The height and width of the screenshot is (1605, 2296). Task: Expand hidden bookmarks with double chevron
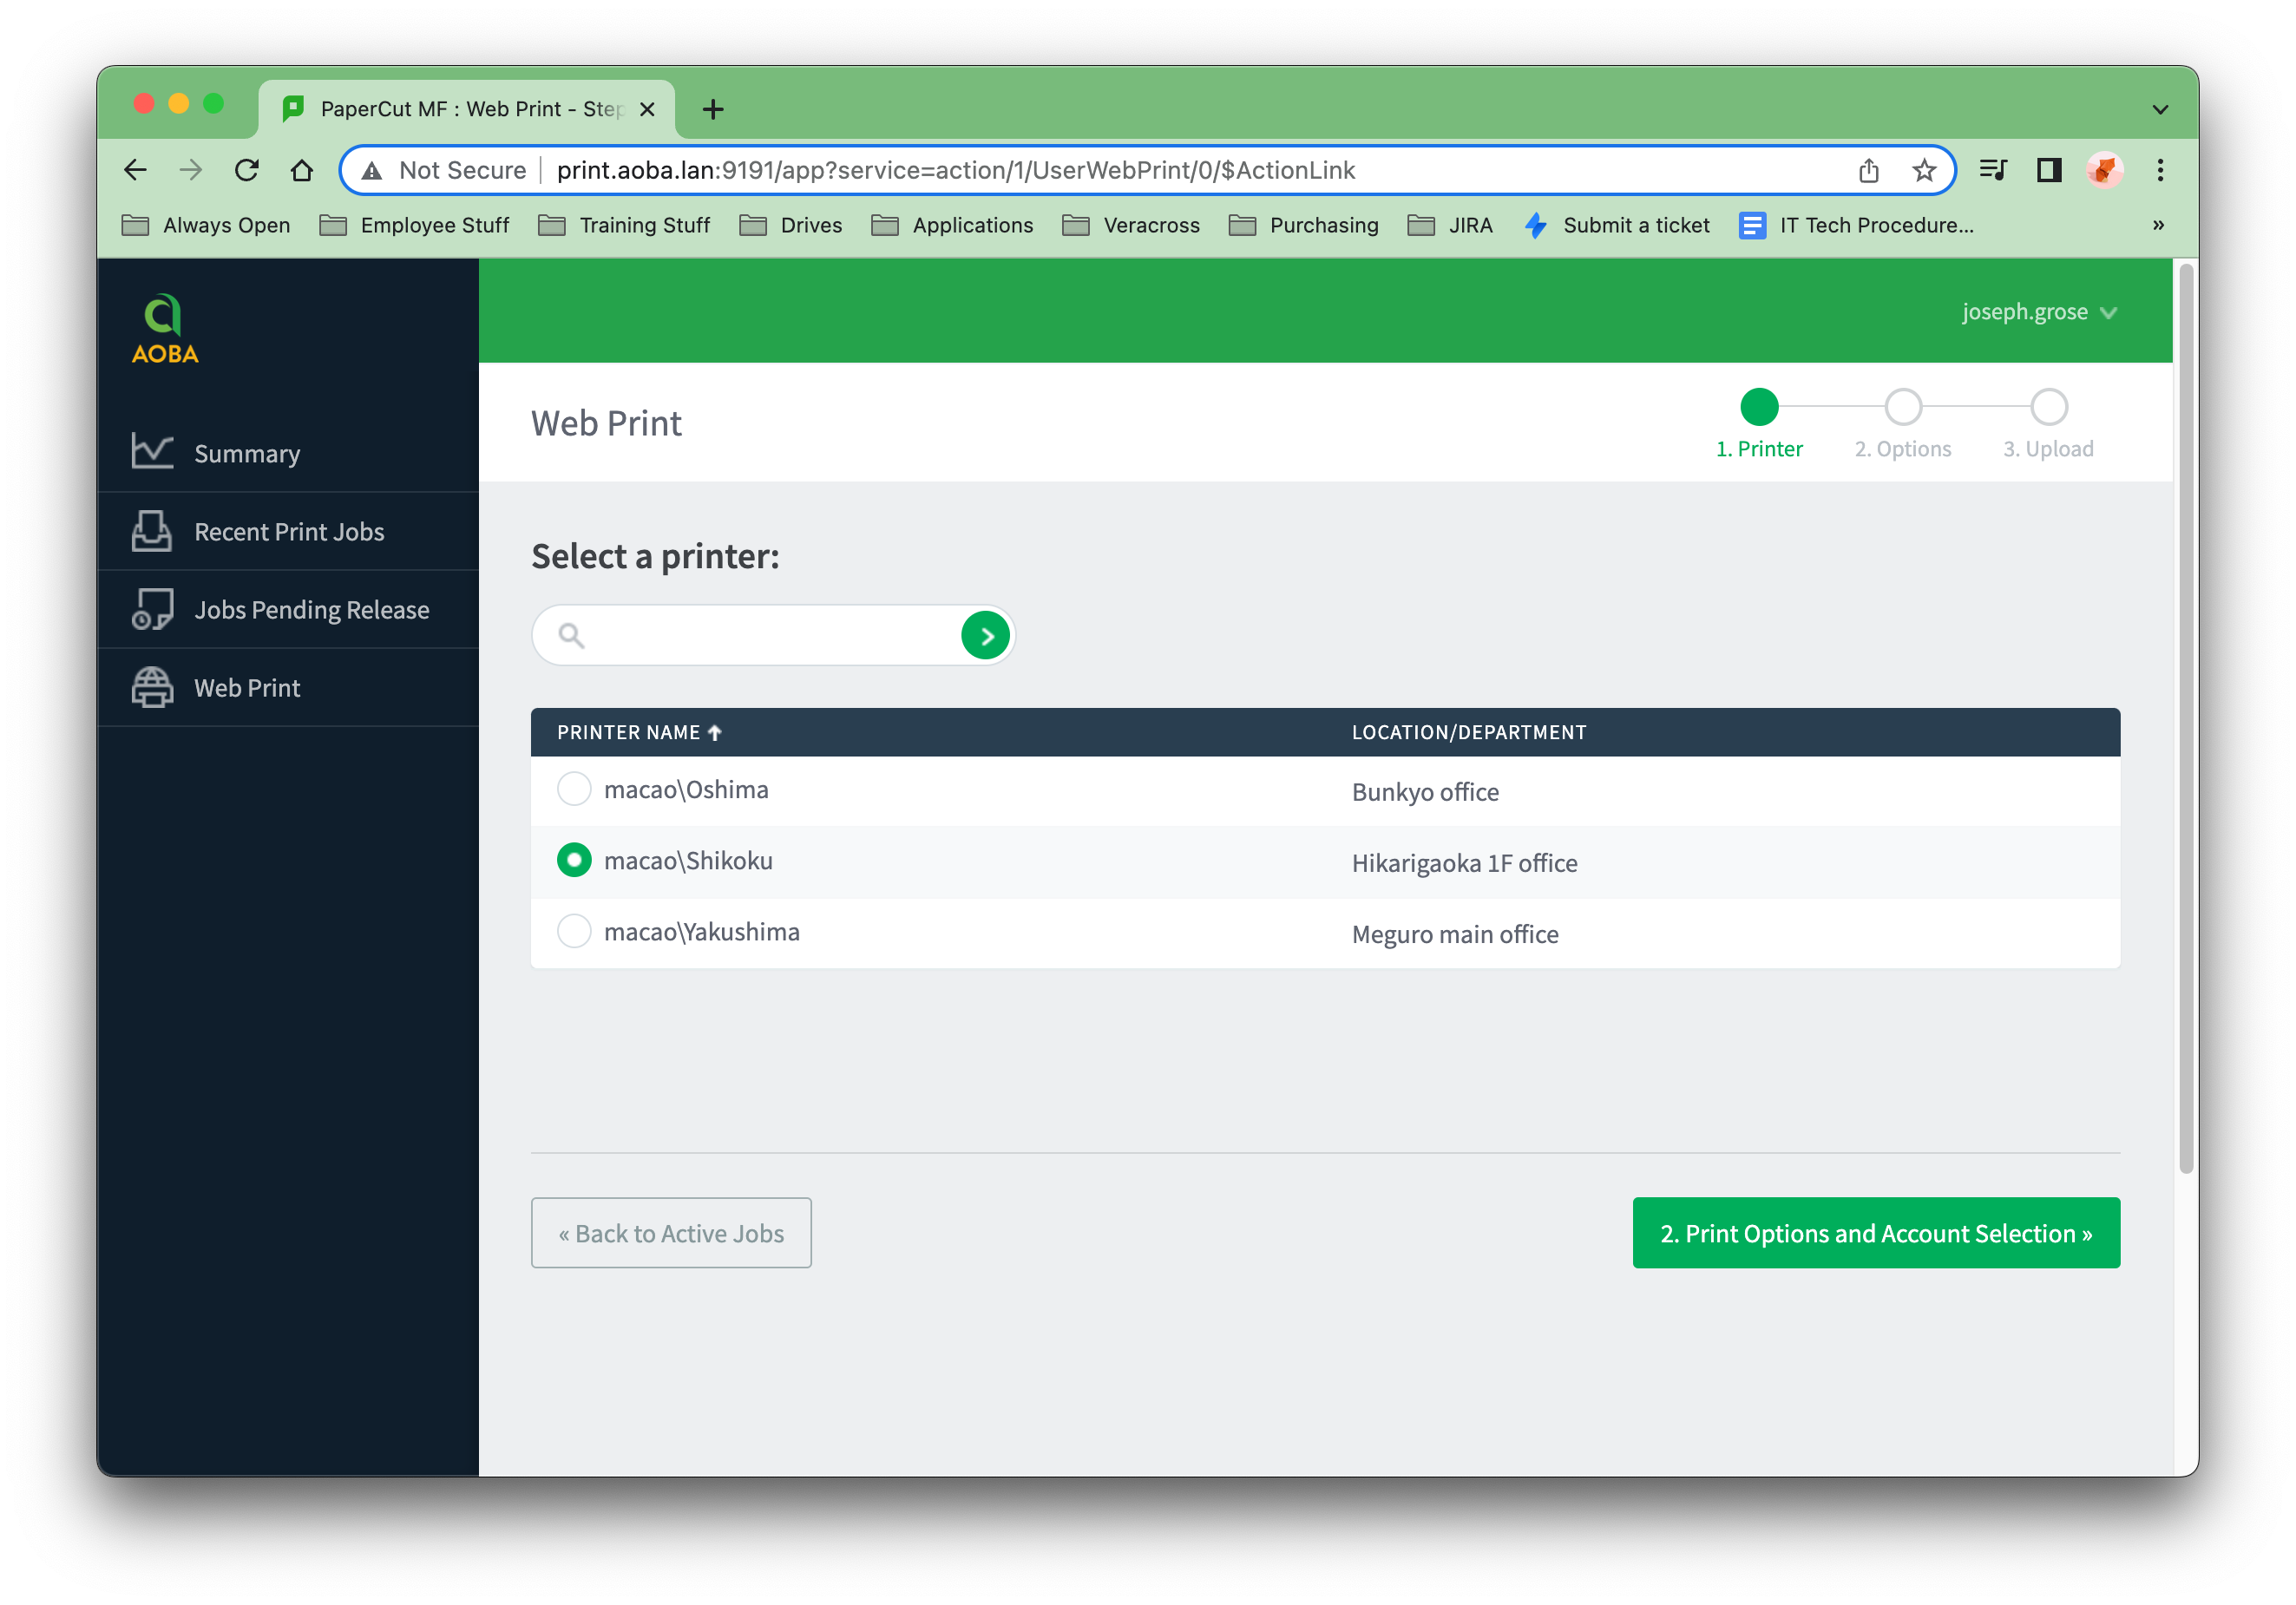pyautogui.click(x=2158, y=225)
